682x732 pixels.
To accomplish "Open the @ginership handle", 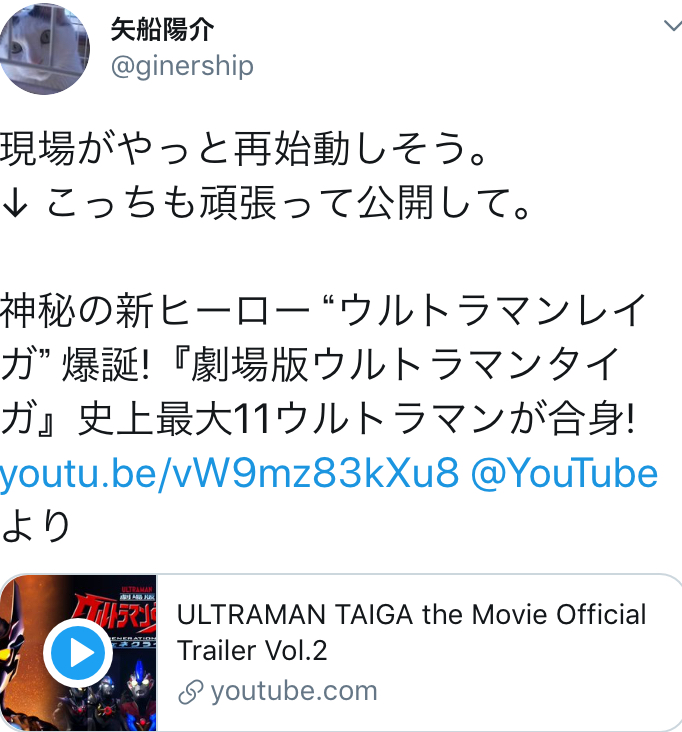I will pyautogui.click(x=182, y=66).
